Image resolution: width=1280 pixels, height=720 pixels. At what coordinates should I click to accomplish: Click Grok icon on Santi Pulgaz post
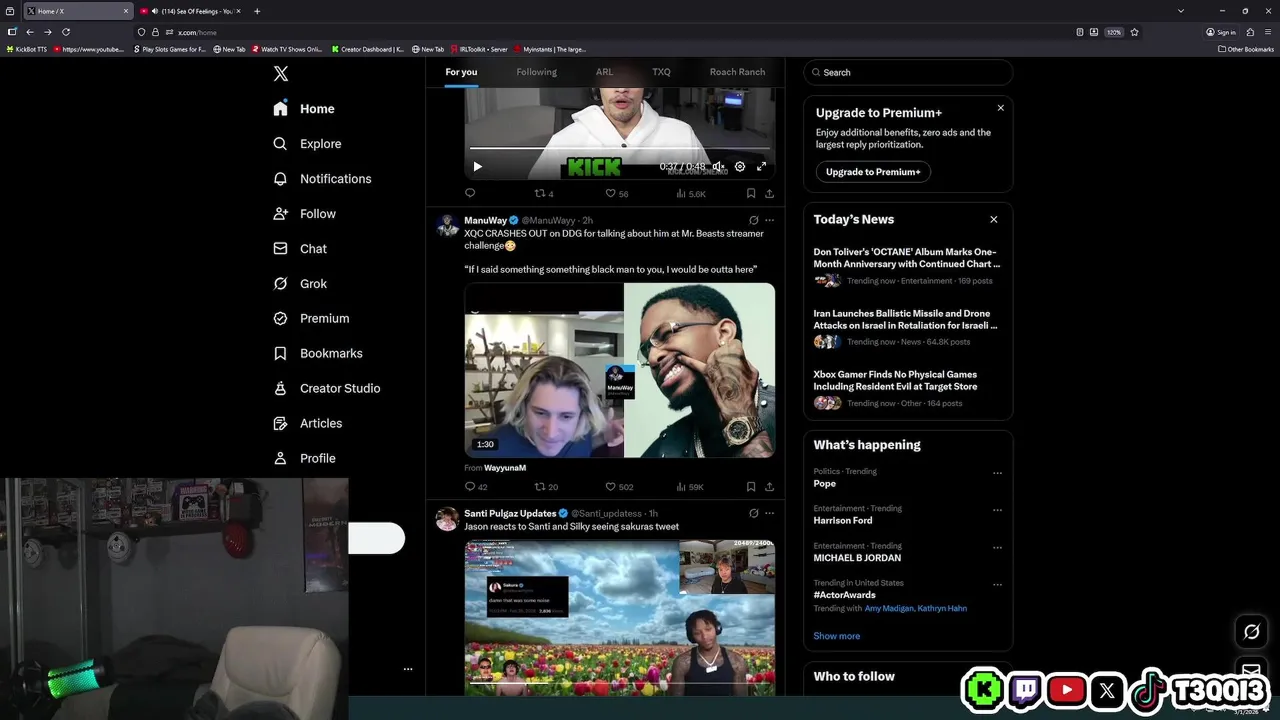point(753,513)
